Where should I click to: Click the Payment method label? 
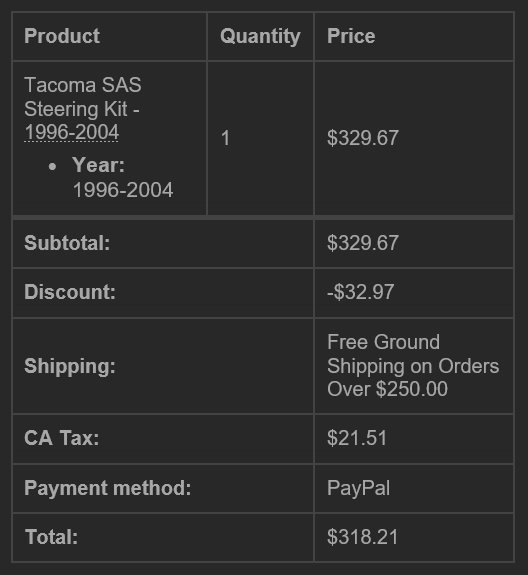coord(108,488)
